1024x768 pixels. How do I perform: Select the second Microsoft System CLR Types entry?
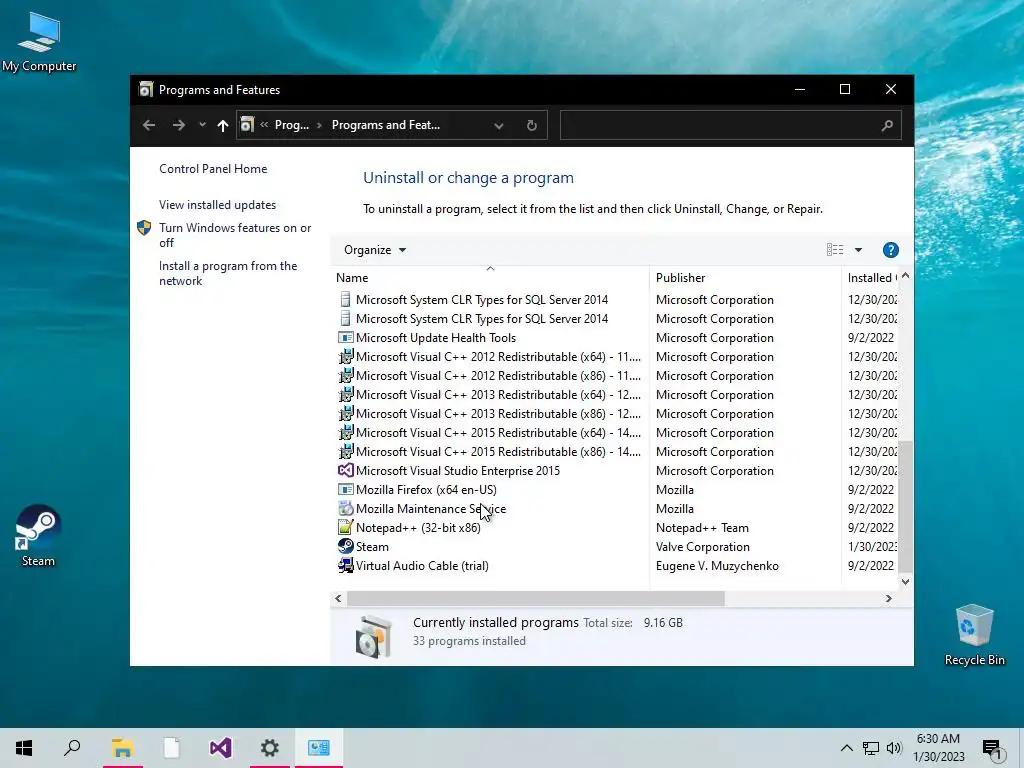[x=482, y=319]
